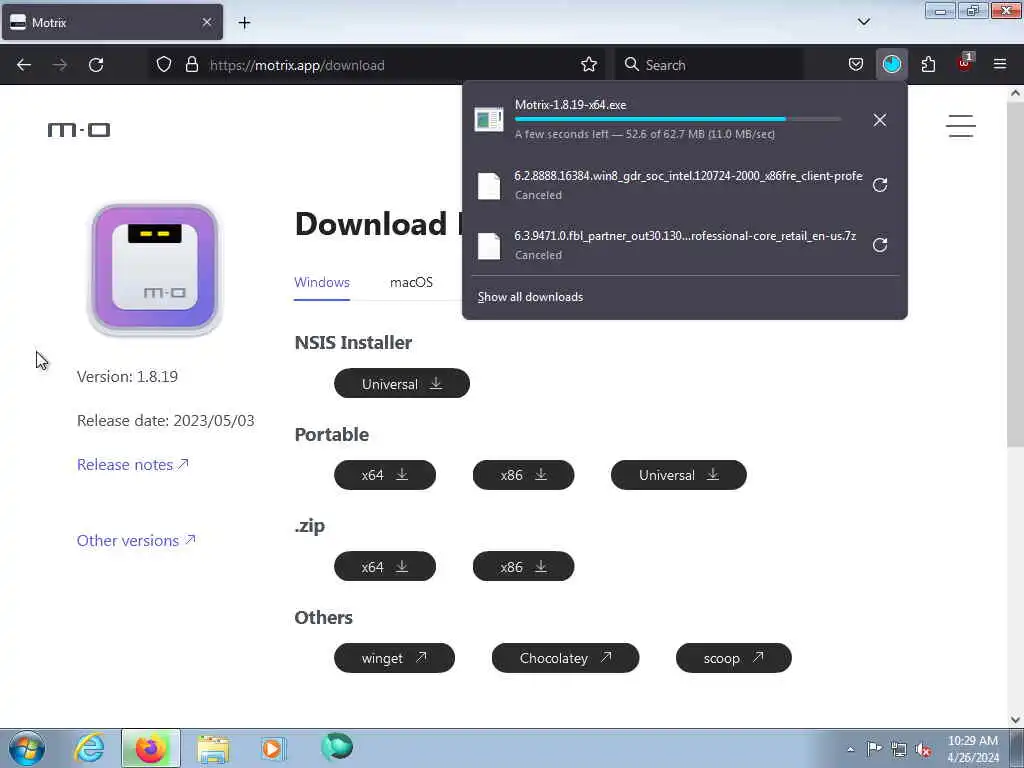
Task: Open the Firefox application menu
Action: [1000, 65]
